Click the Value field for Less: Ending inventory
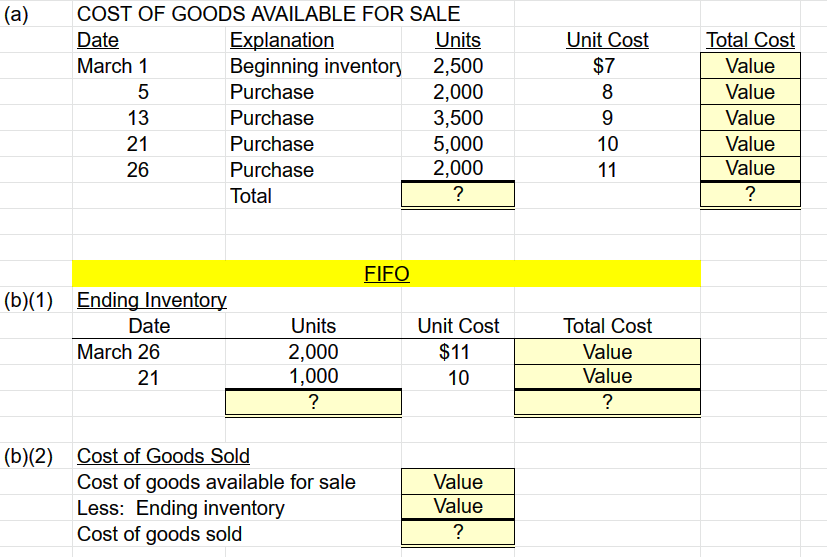This screenshot has width=827, height=557. [458, 506]
